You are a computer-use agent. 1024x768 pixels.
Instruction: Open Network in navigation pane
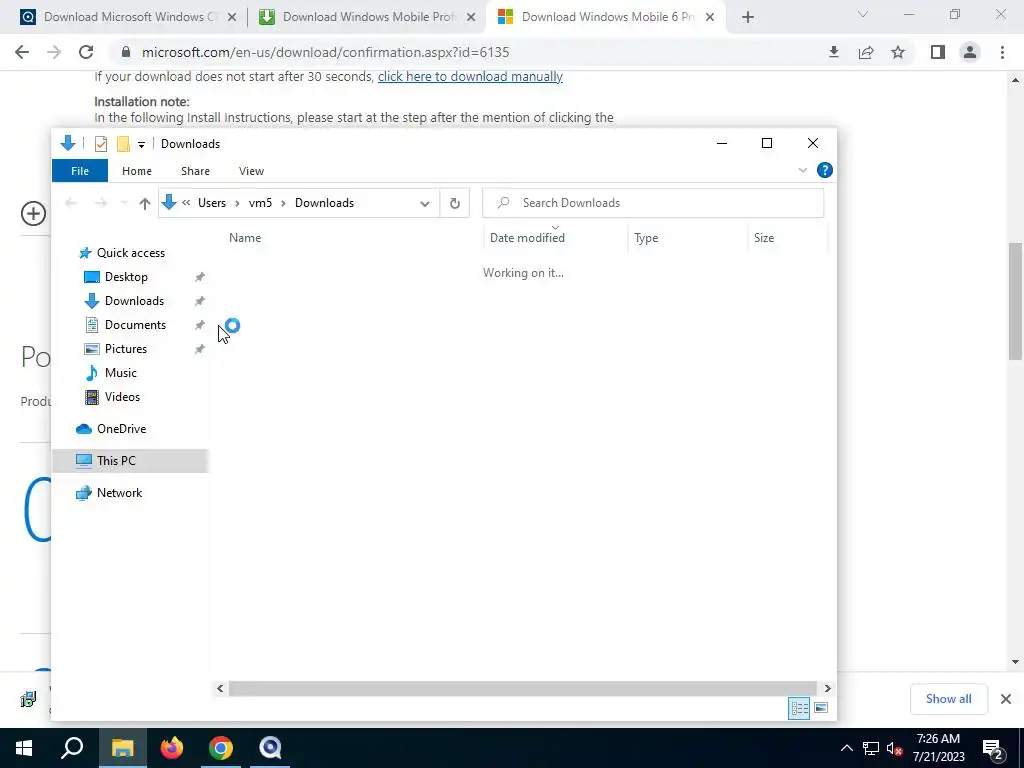click(120, 493)
